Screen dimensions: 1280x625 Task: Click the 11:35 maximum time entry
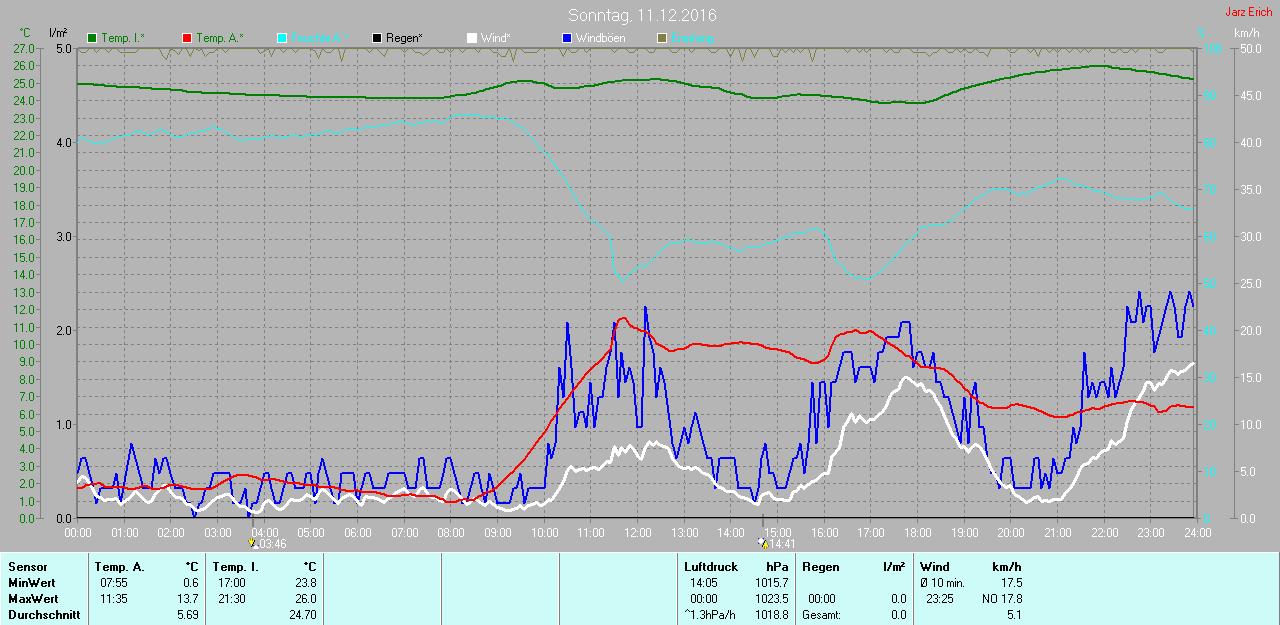(x=112, y=599)
